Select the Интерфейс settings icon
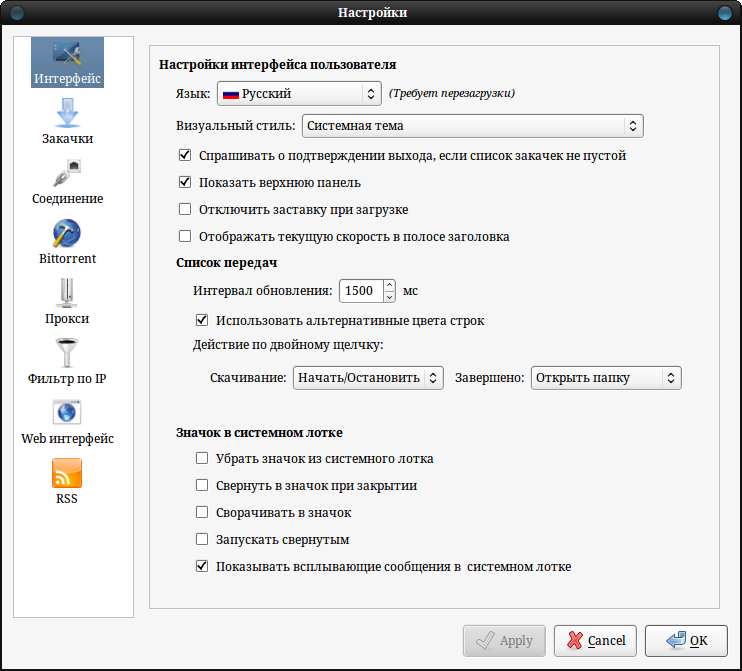This screenshot has height=671, width=742. pyautogui.click(x=67, y=53)
